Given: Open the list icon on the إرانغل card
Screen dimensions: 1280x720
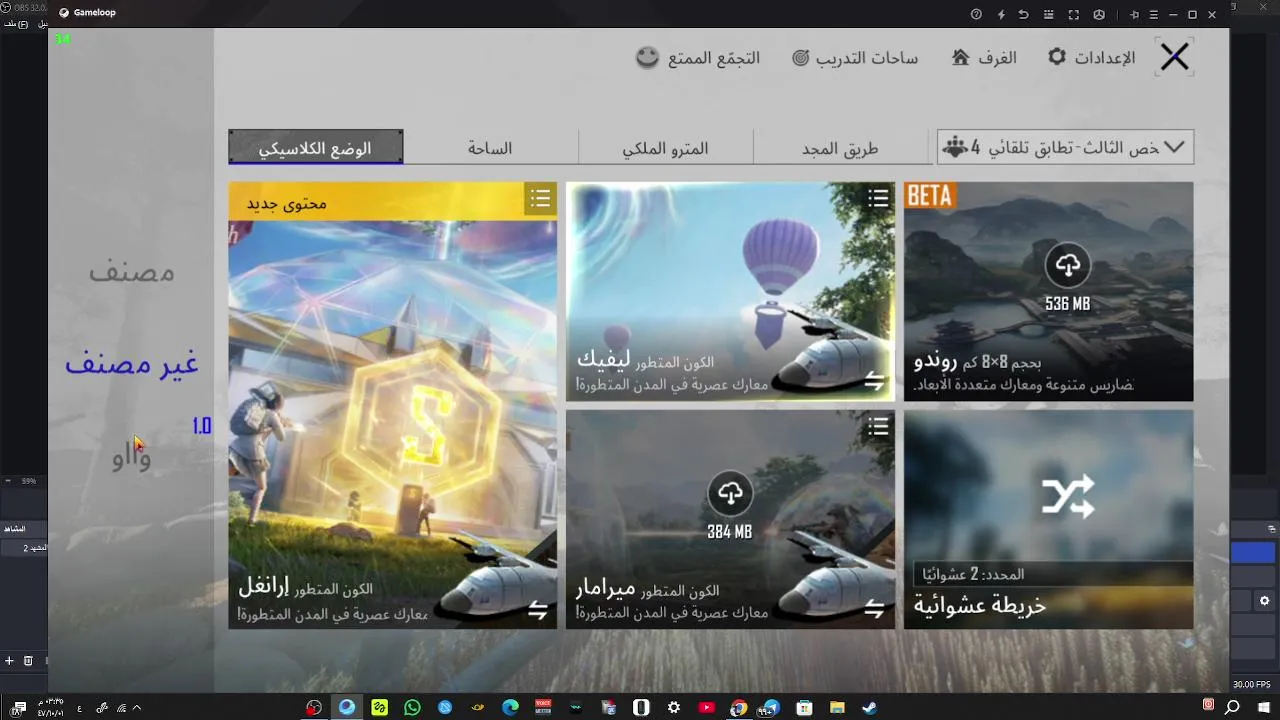Looking at the screenshot, I should pyautogui.click(x=540, y=199).
